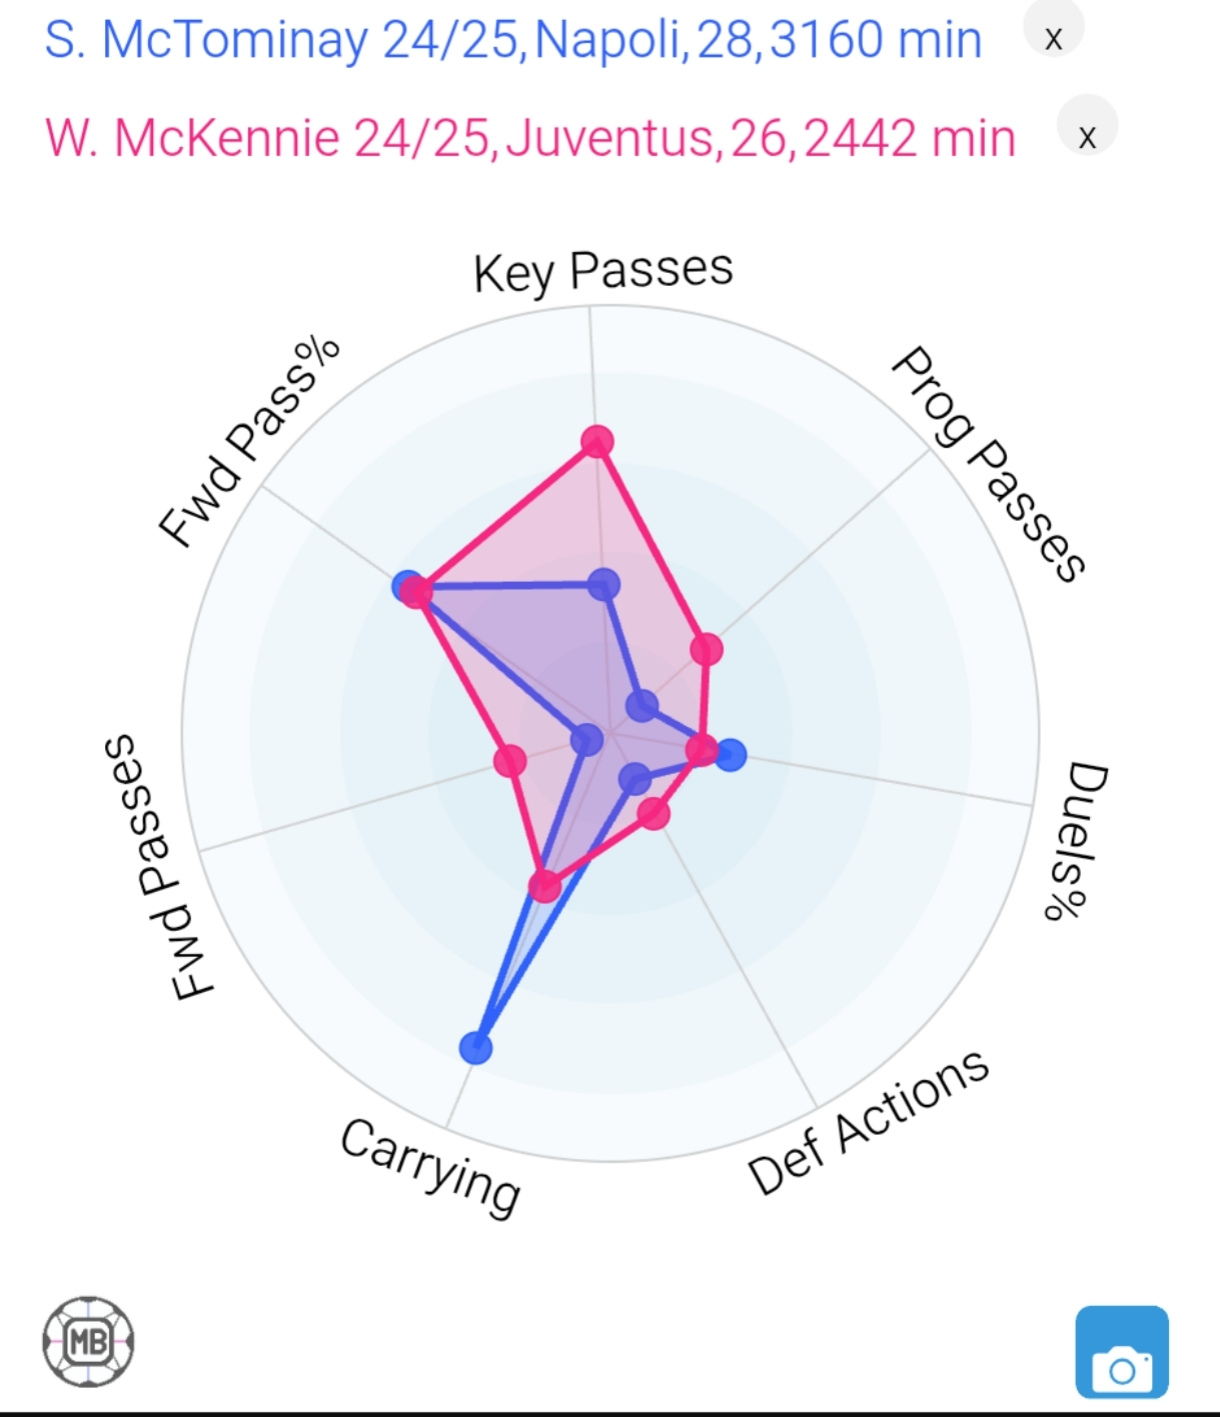Remove W. McKennie with the x button
Screen dimensions: 1220x1417
click(1087, 136)
